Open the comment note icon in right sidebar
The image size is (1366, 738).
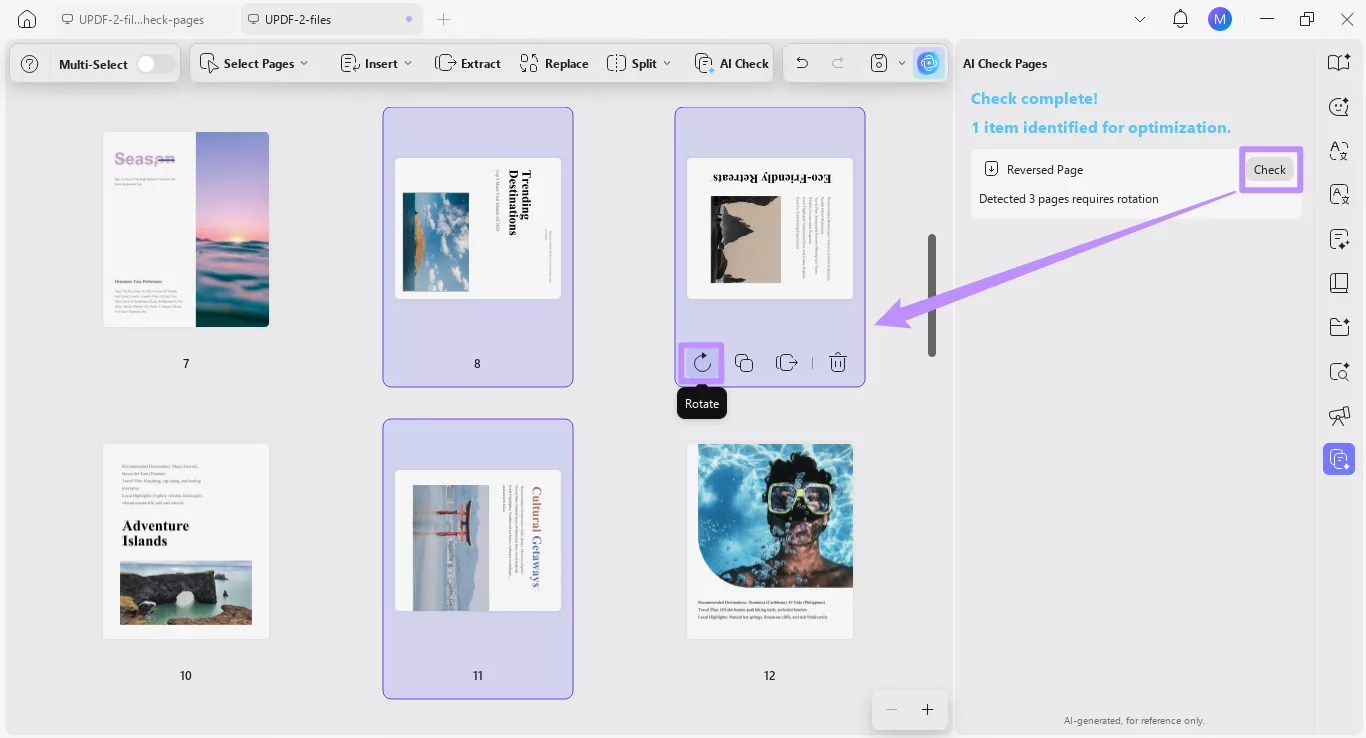point(1339,239)
